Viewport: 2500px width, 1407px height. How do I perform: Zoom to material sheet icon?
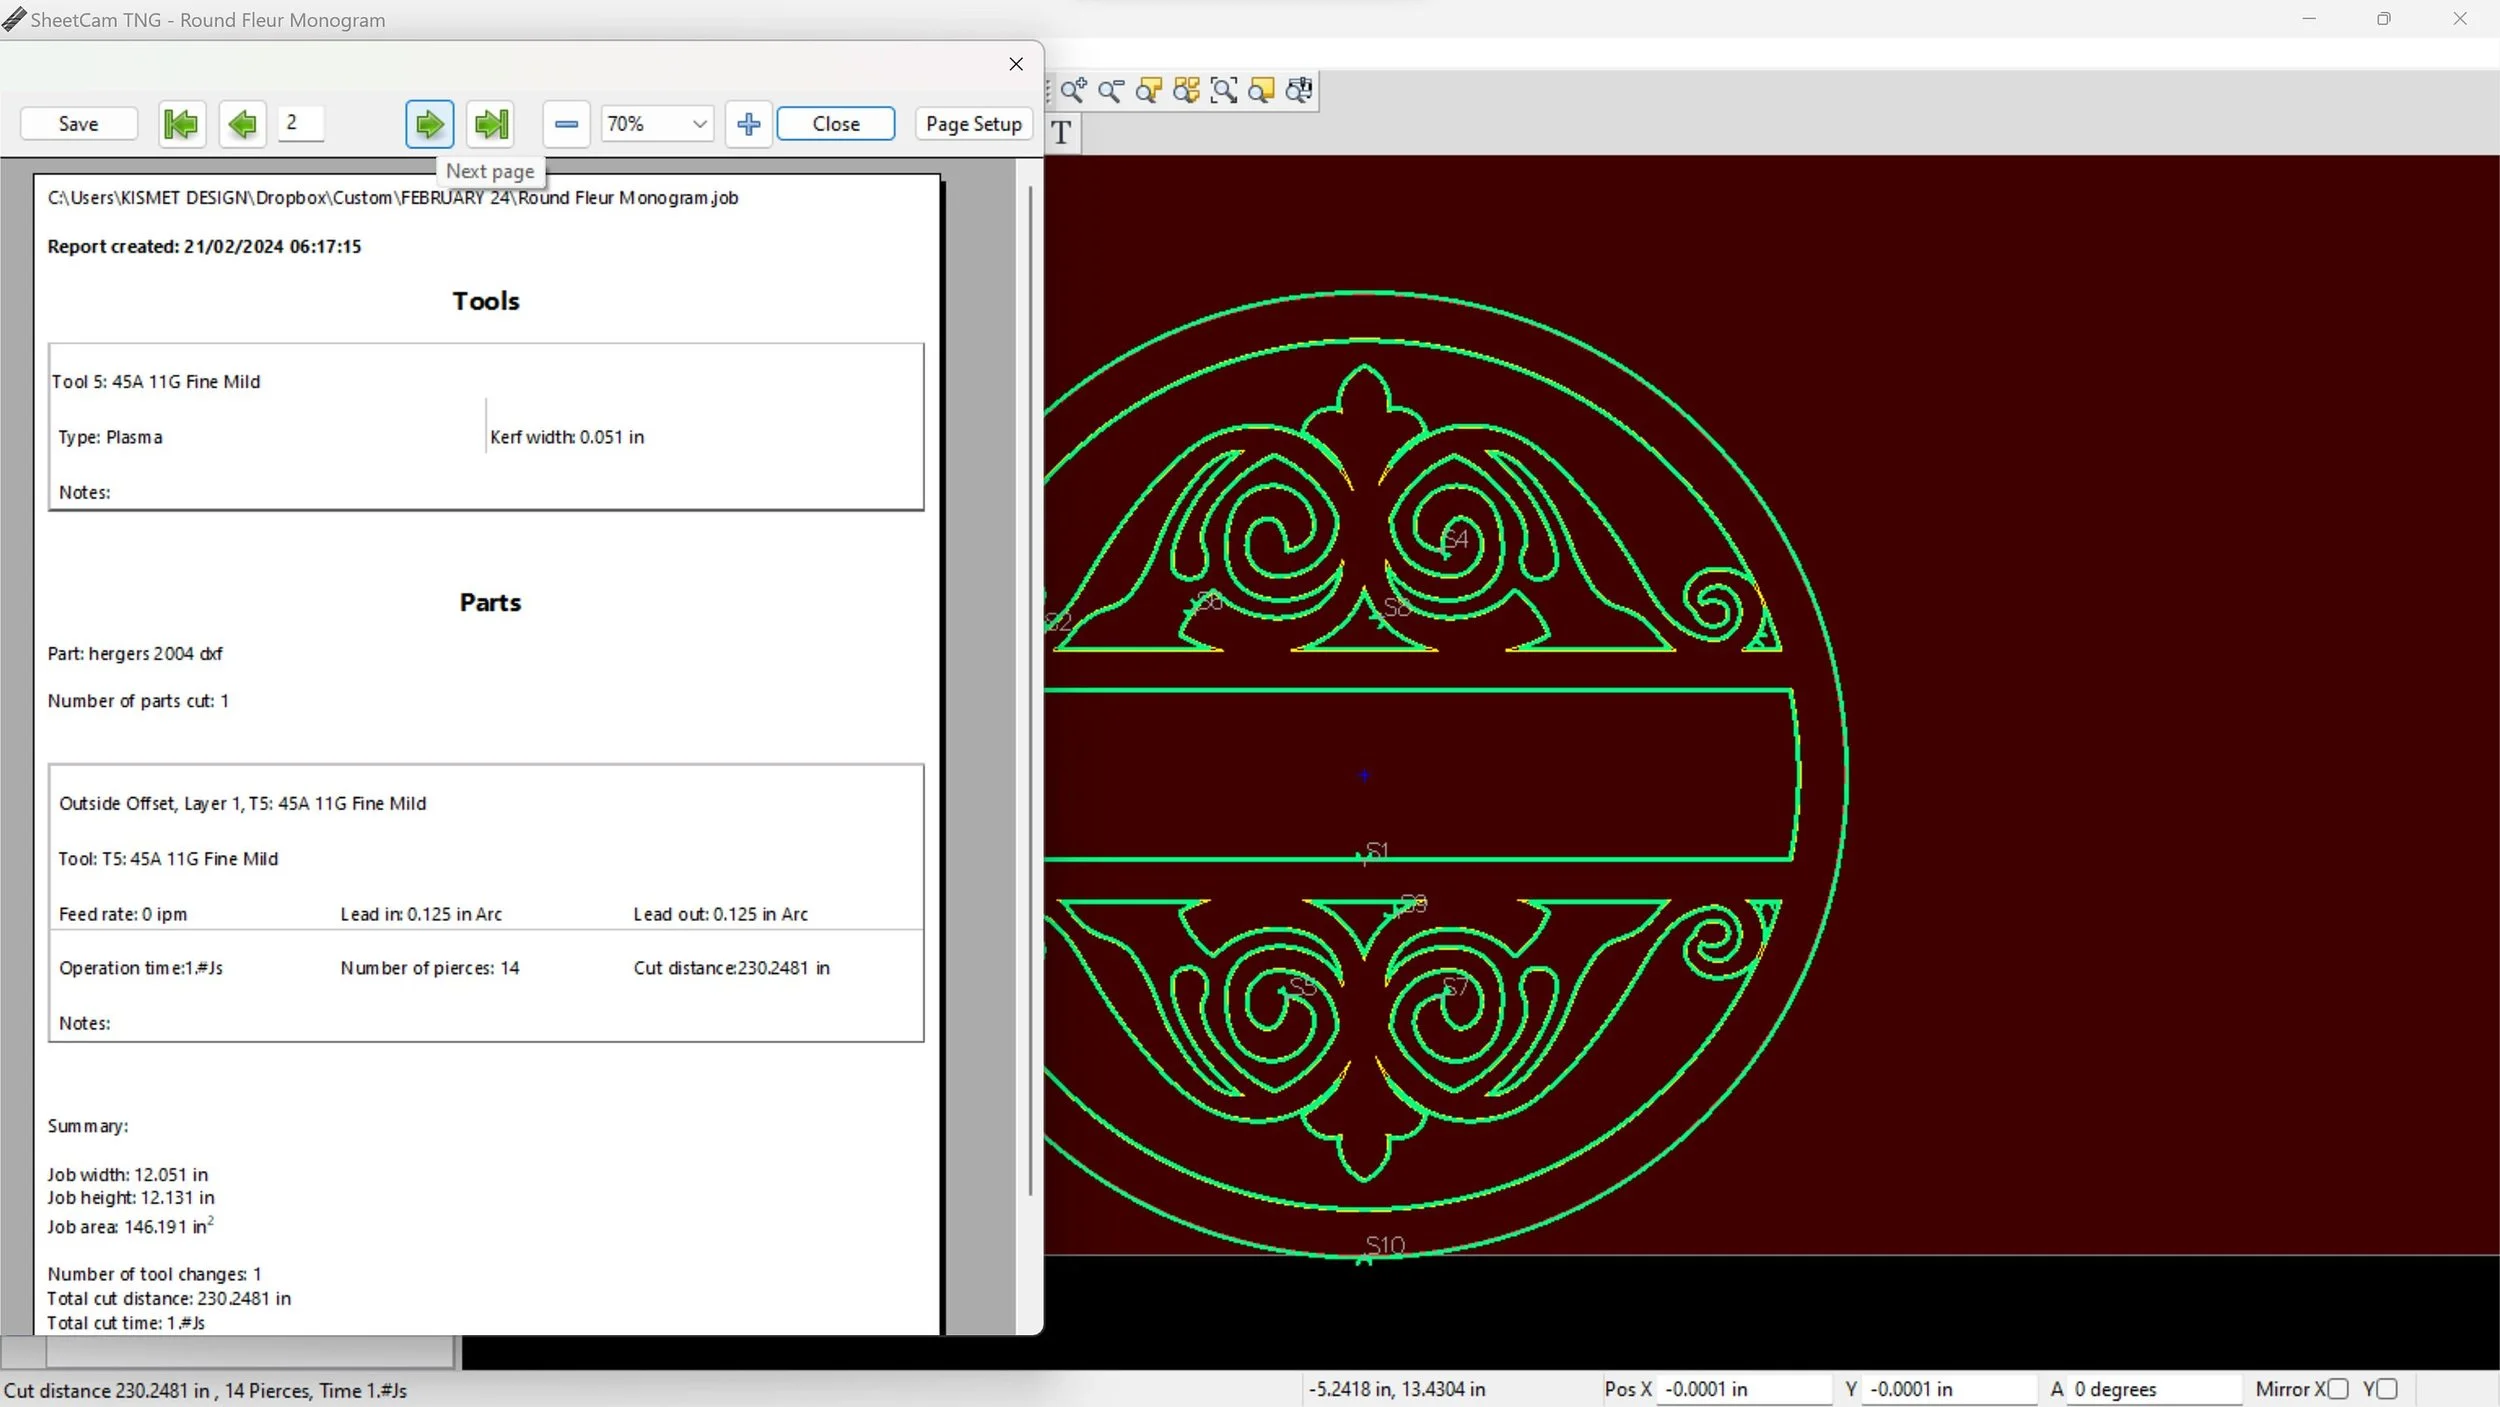click(1261, 91)
